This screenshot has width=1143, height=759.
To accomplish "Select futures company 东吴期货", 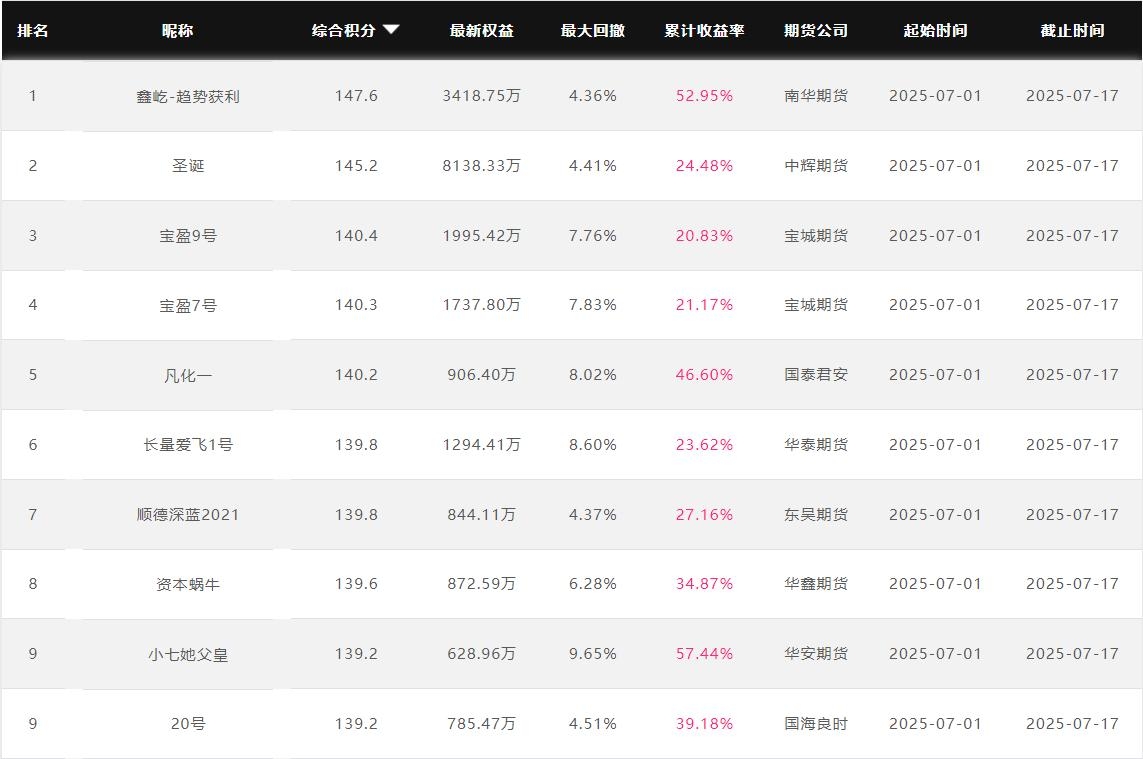I will 816,515.
